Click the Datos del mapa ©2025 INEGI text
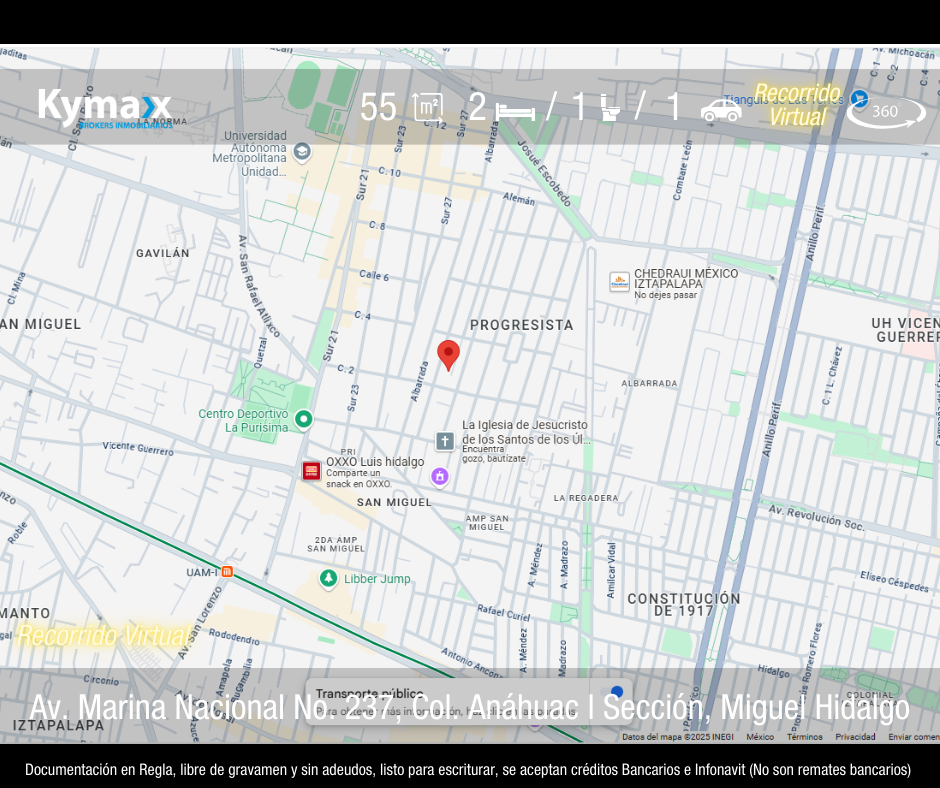Screen dimensions: 940x788 click(x=677, y=736)
